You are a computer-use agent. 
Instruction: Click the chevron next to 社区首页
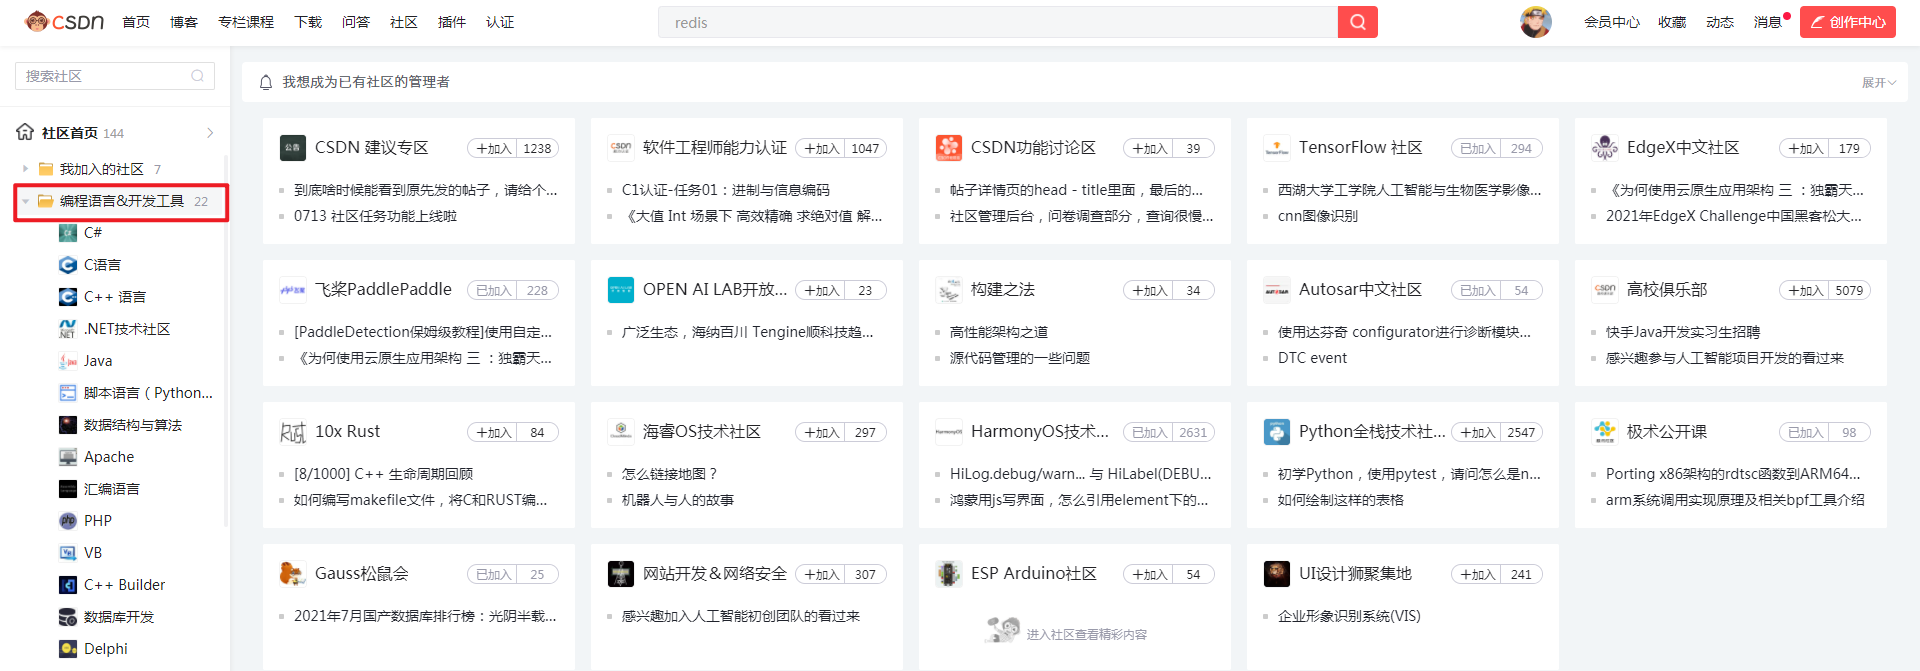[x=210, y=133]
